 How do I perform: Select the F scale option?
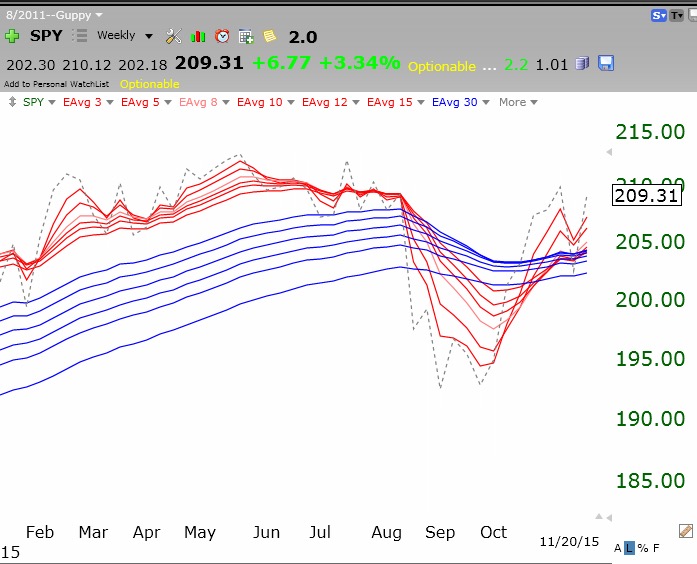pos(656,548)
